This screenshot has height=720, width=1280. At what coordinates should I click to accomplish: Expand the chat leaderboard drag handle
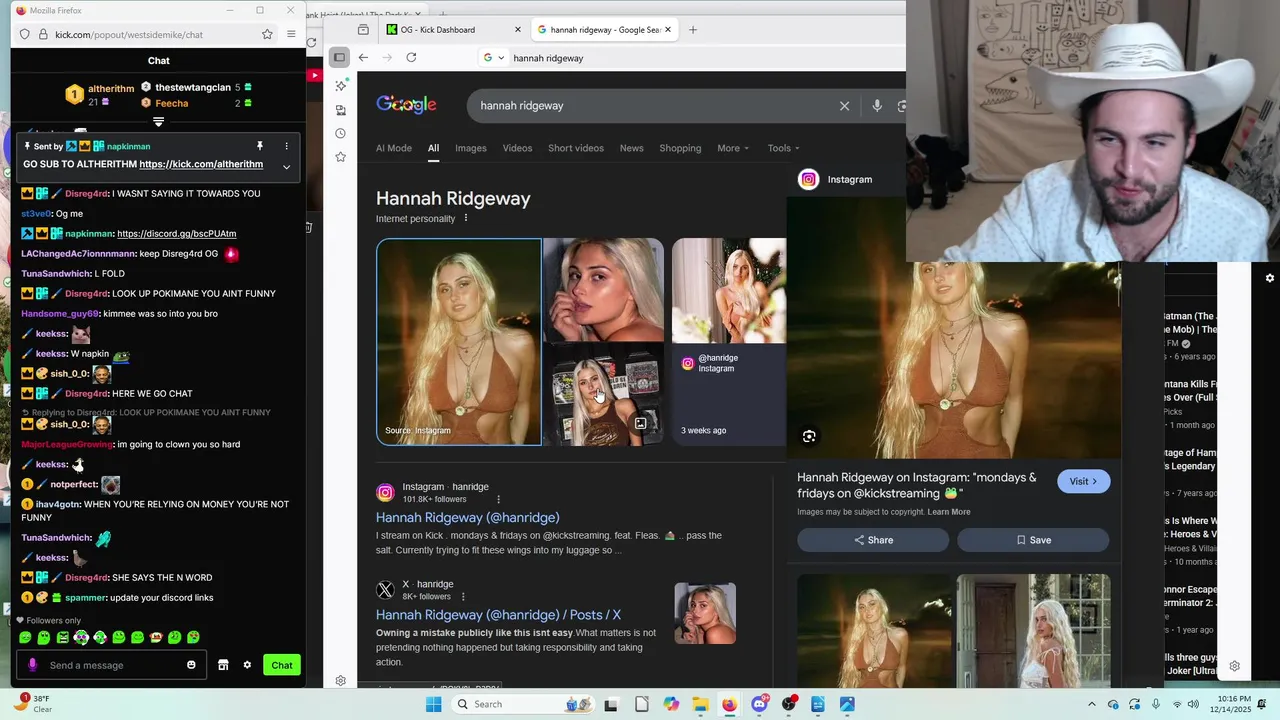click(158, 122)
